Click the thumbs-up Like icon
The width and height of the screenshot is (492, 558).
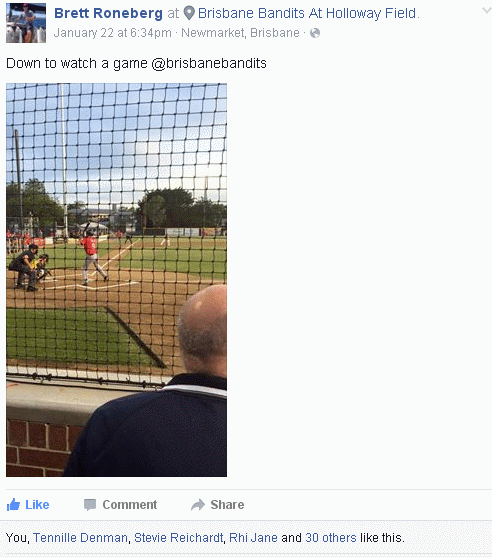tap(13, 505)
